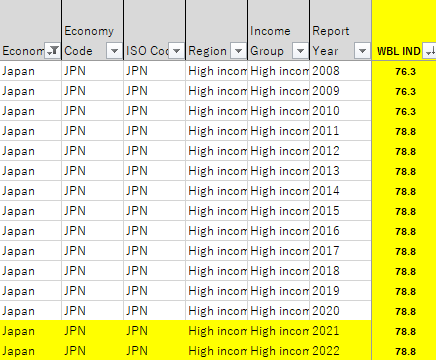Select the Japan cell in the 2021 row

(x=31, y=331)
